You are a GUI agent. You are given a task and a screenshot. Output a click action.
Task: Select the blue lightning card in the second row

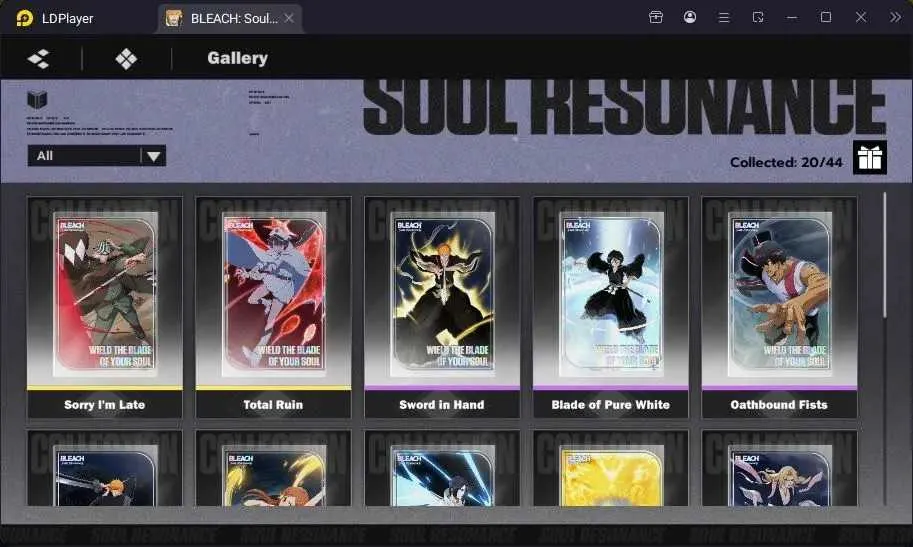pyautogui.click(x=442, y=468)
